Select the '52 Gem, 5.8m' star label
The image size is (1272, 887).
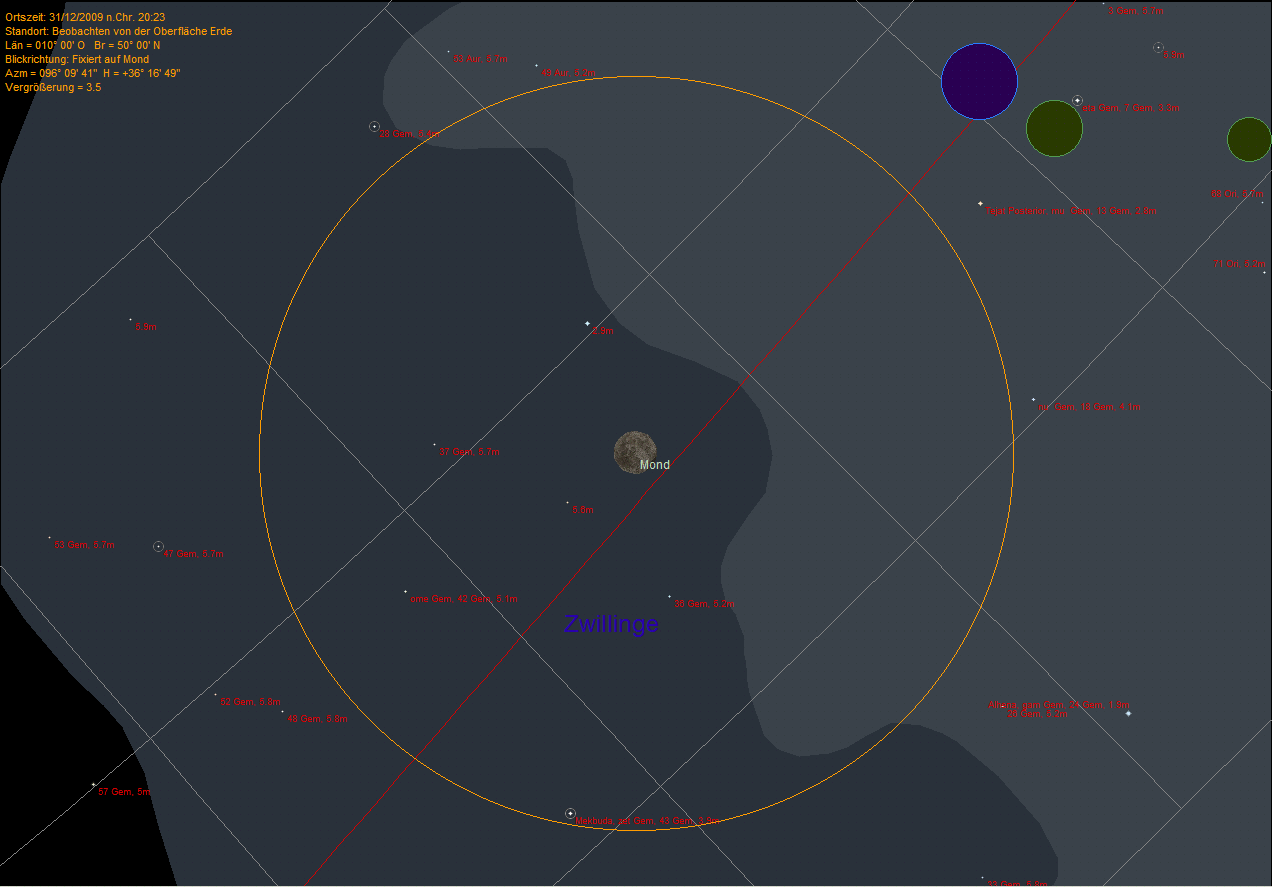click(x=250, y=702)
